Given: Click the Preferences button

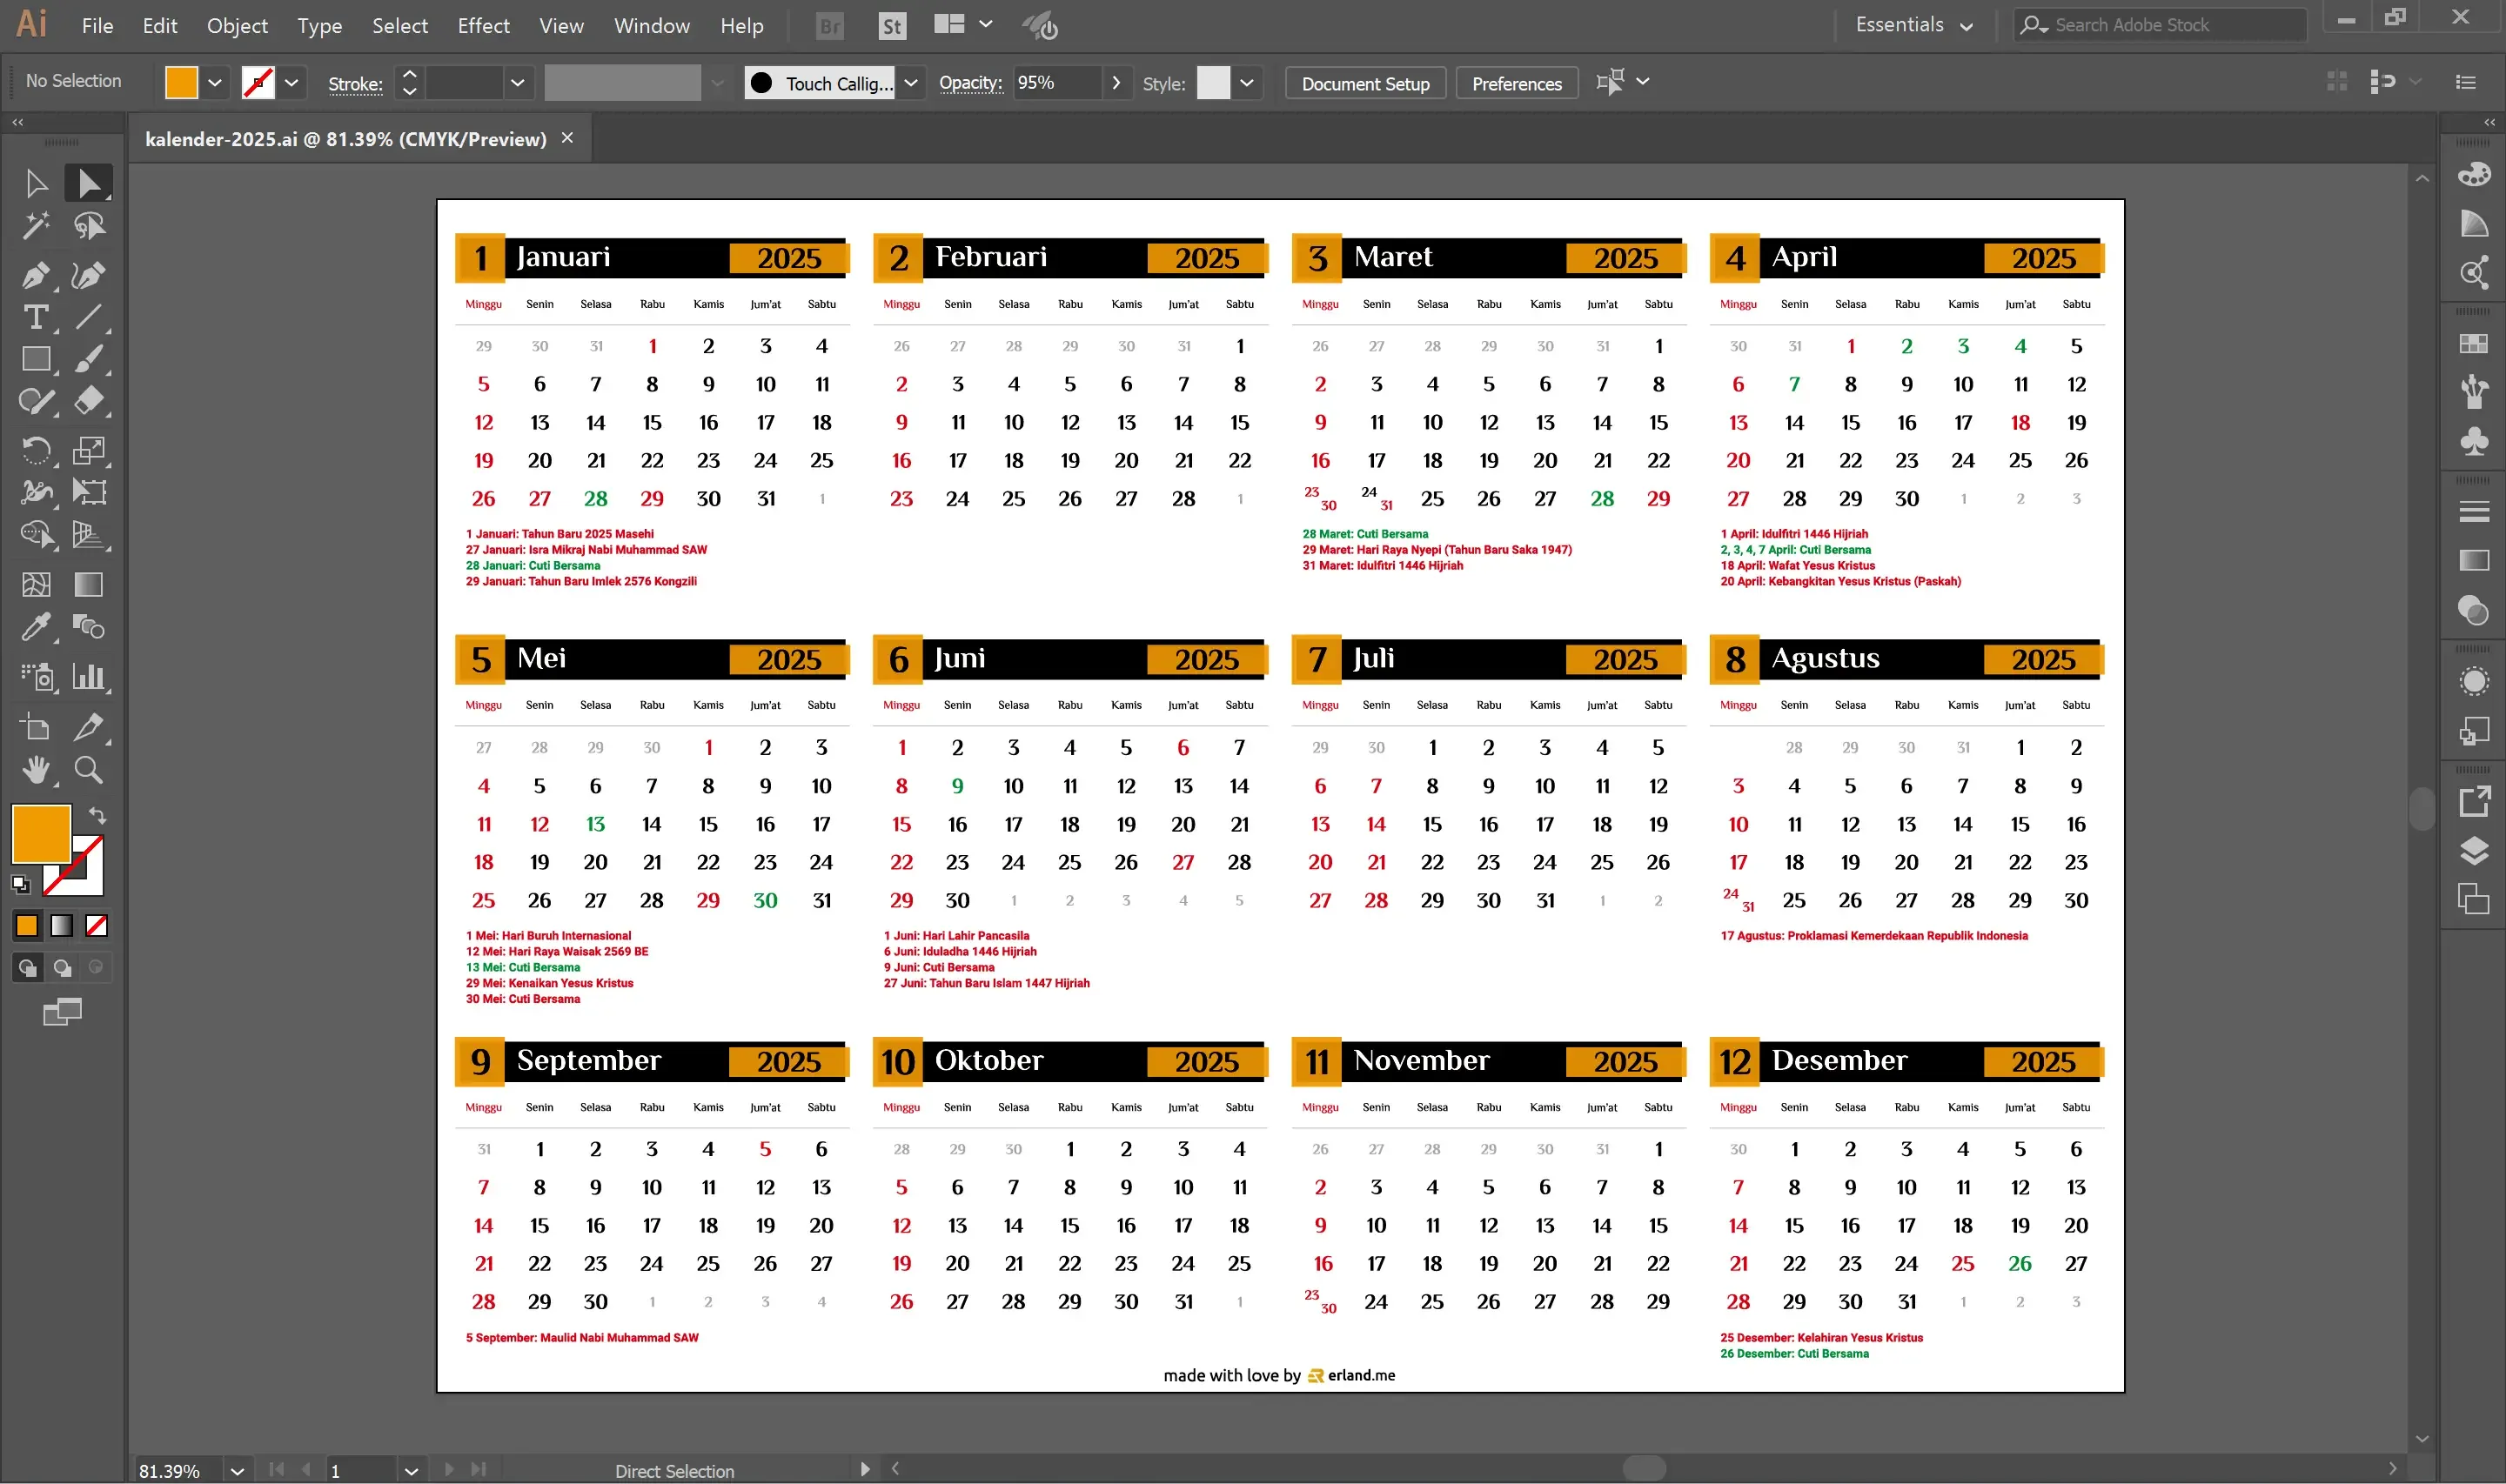Looking at the screenshot, I should [x=1516, y=83].
